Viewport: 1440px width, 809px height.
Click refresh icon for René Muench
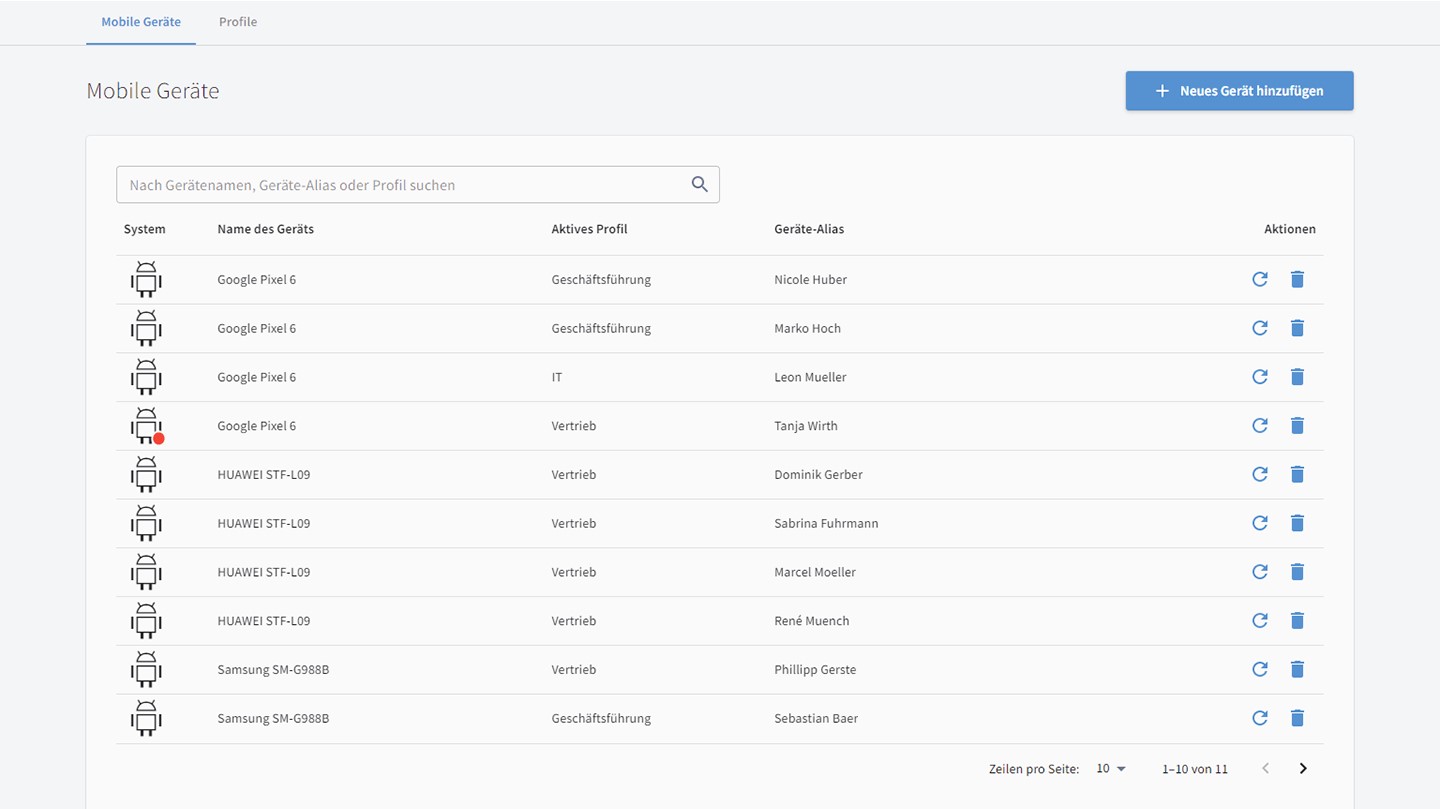pyautogui.click(x=1259, y=621)
